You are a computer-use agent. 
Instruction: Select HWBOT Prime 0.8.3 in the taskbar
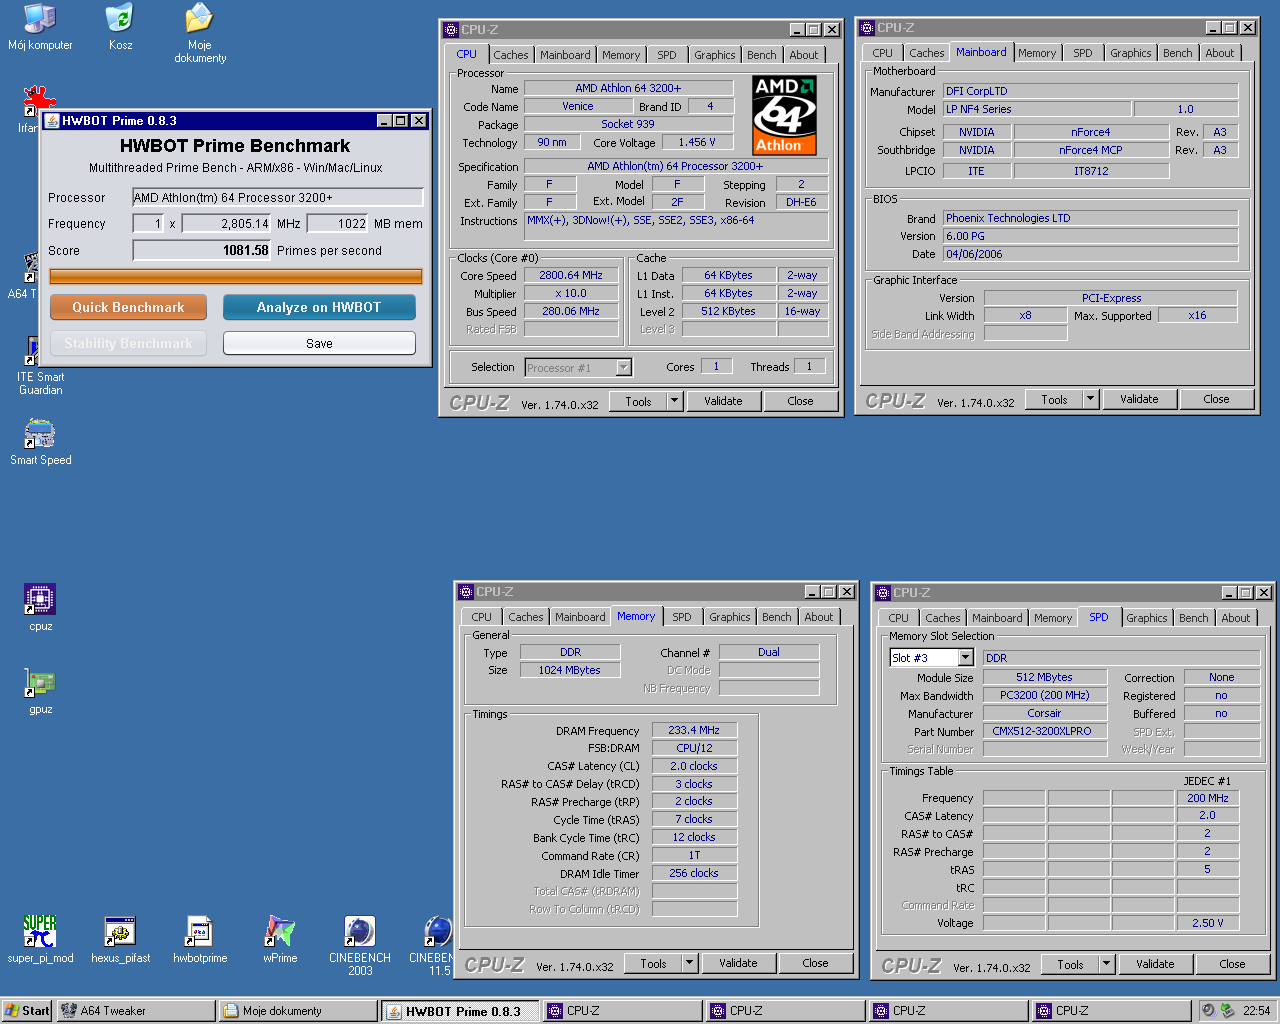coord(460,1011)
